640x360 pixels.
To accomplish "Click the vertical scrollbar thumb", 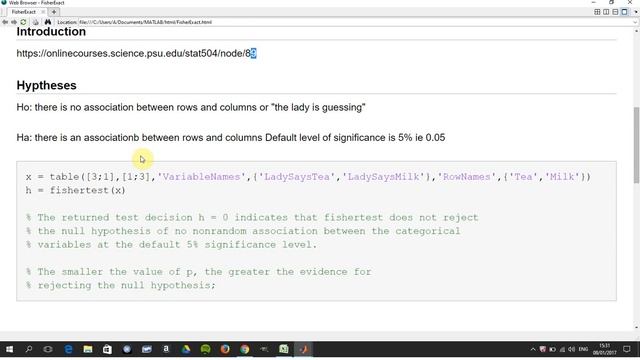I will click(x=636, y=145).
